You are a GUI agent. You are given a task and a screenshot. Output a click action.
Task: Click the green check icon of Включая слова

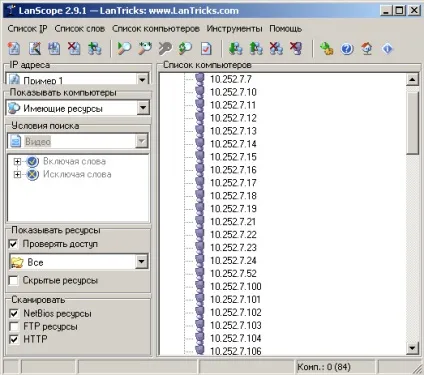coord(33,162)
